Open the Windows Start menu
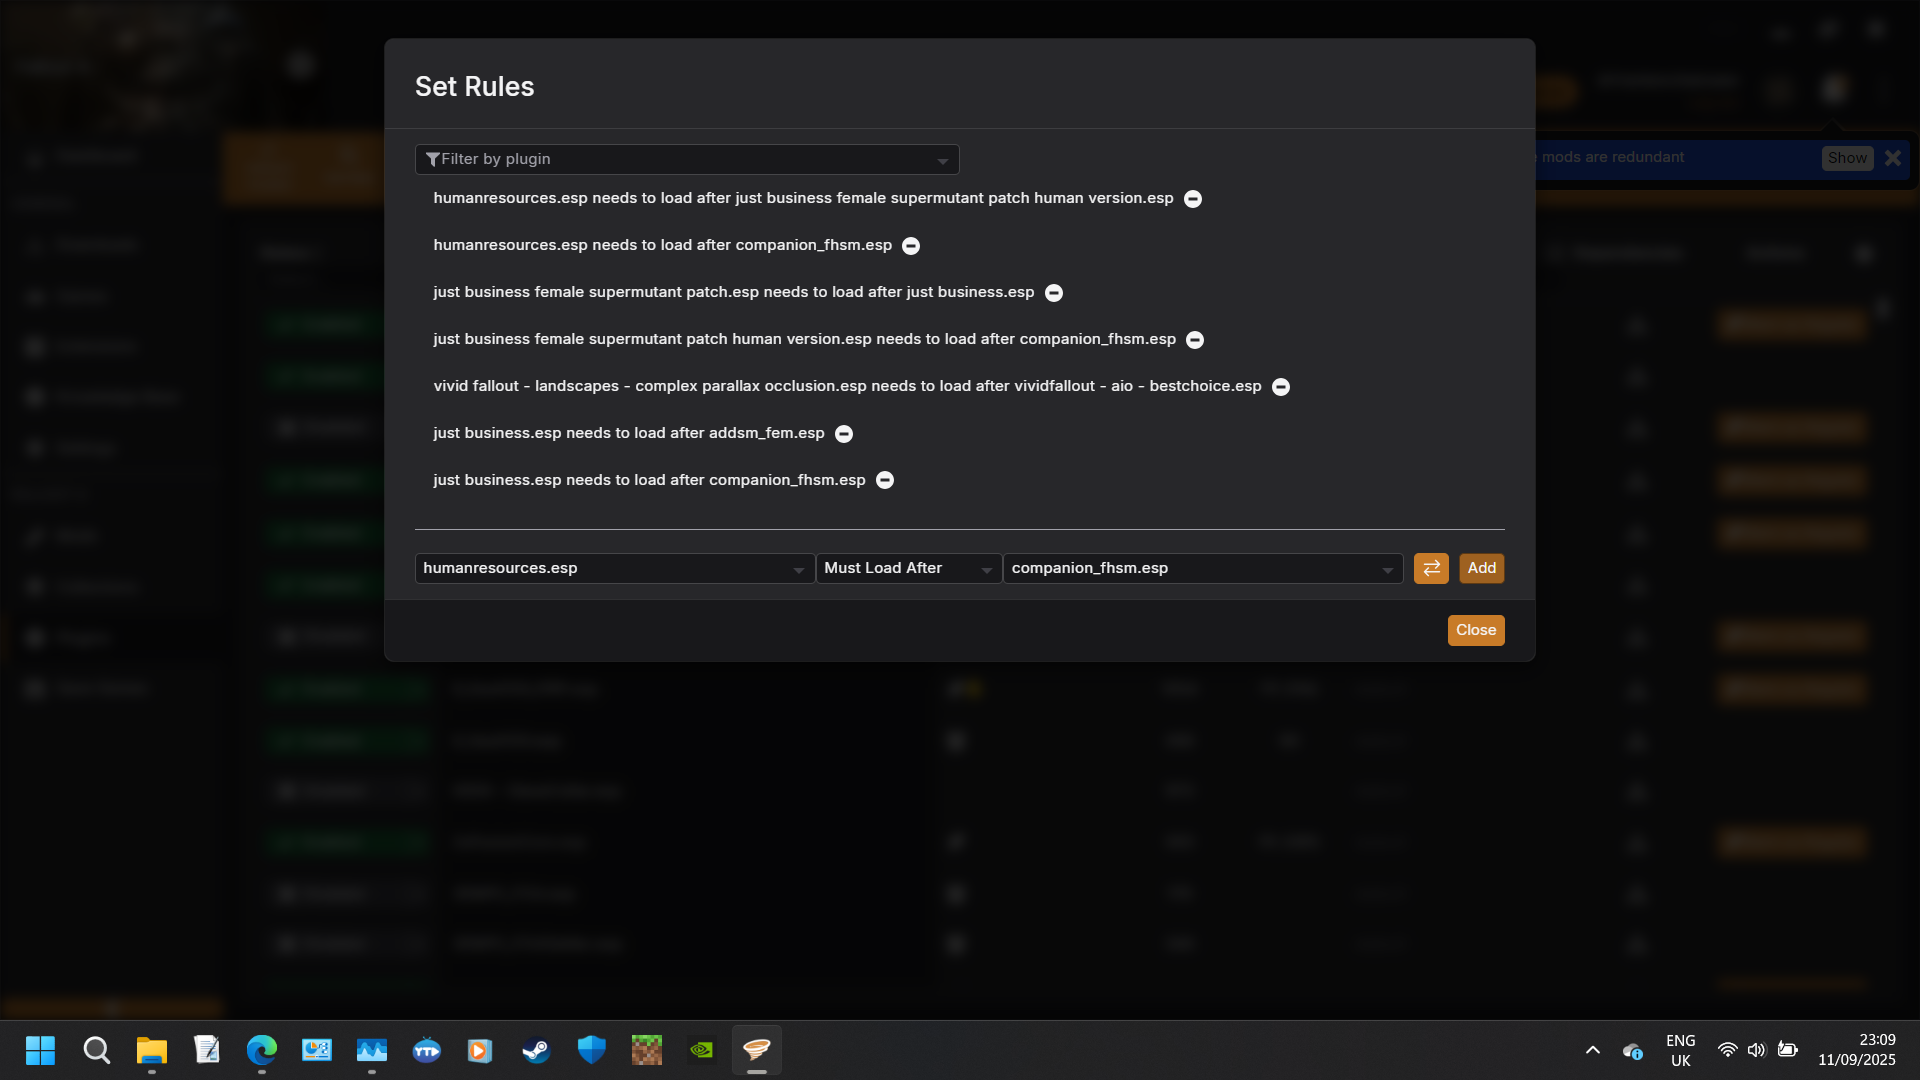Image resolution: width=1920 pixels, height=1080 pixels. [41, 1050]
